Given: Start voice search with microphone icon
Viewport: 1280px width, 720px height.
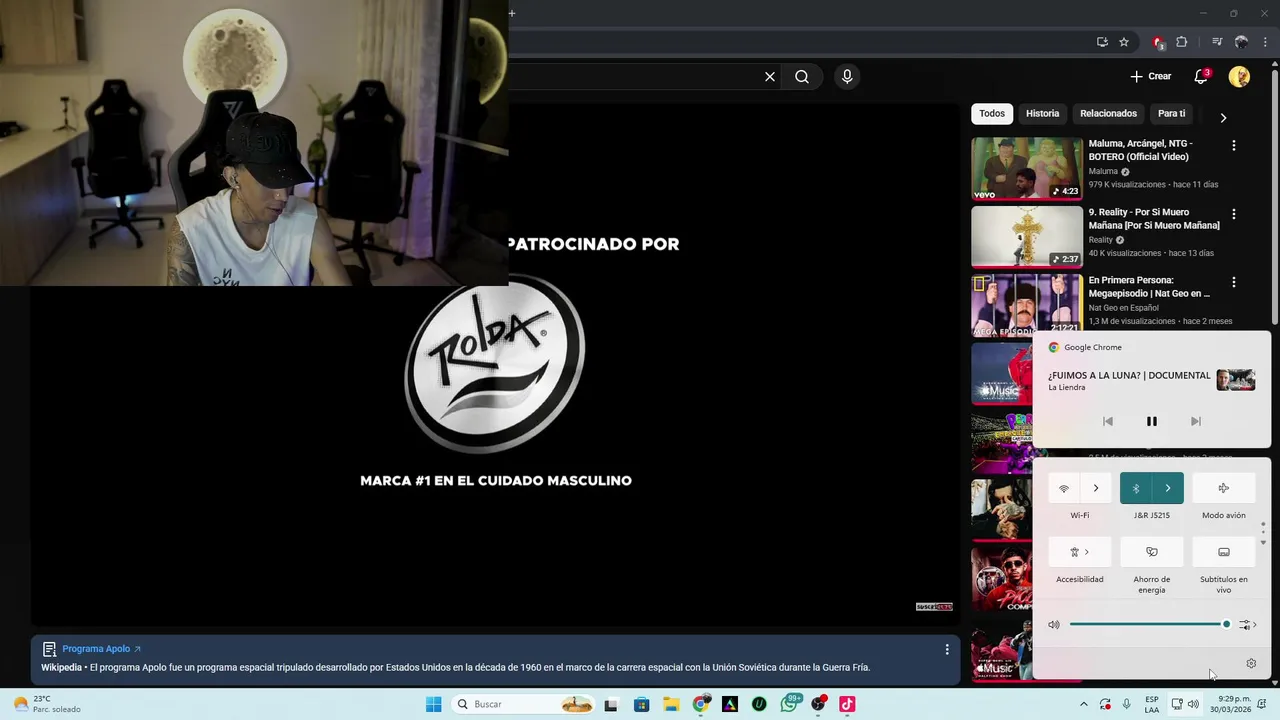Looking at the screenshot, I should tap(847, 77).
